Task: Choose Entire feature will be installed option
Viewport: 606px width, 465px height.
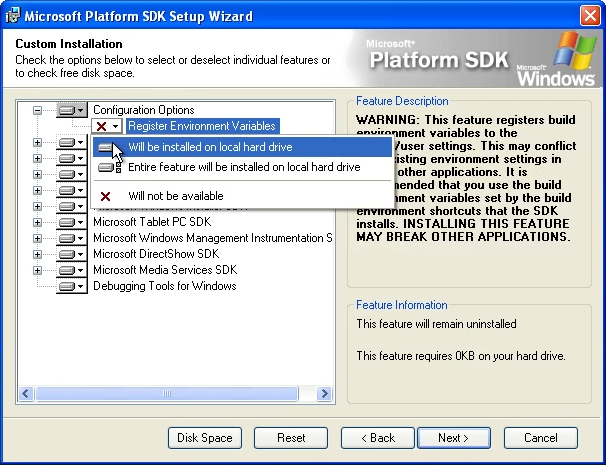Action: point(243,168)
